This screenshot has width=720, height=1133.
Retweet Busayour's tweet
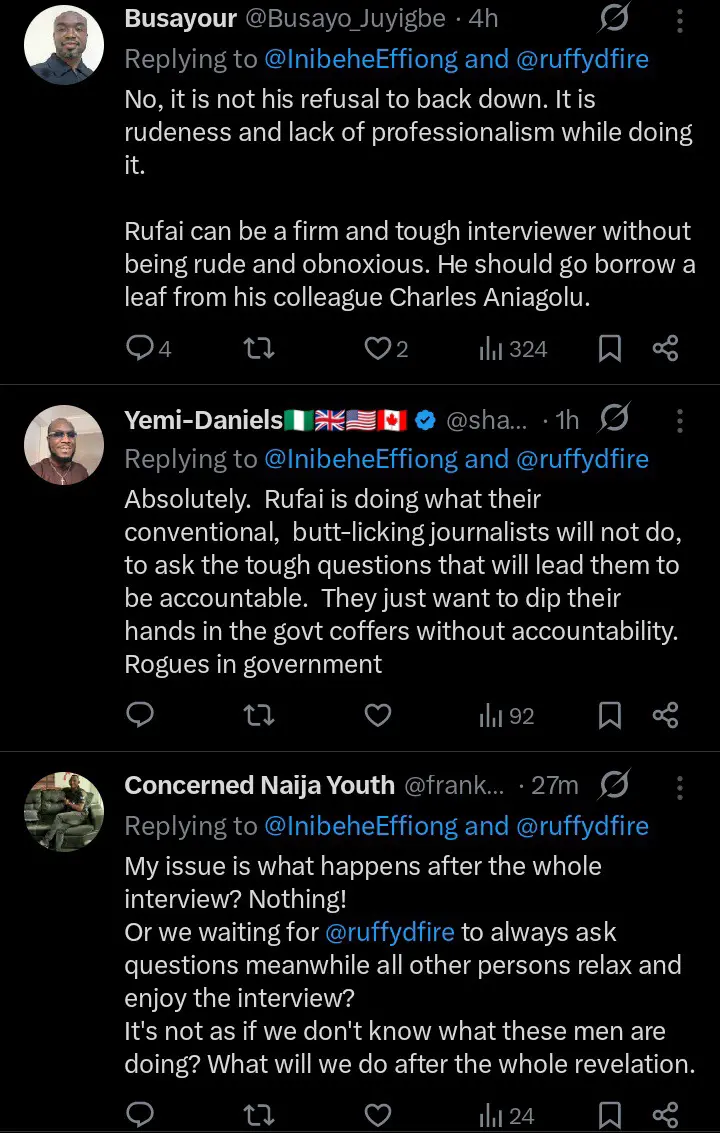point(259,348)
